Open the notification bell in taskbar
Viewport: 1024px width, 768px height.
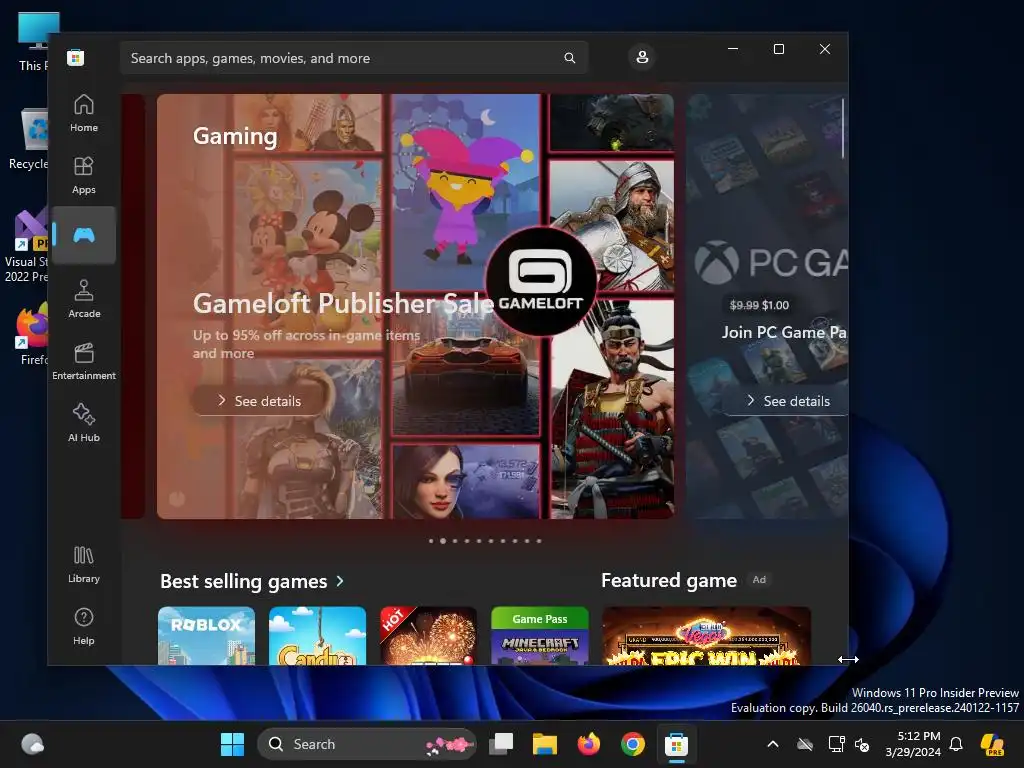956,744
